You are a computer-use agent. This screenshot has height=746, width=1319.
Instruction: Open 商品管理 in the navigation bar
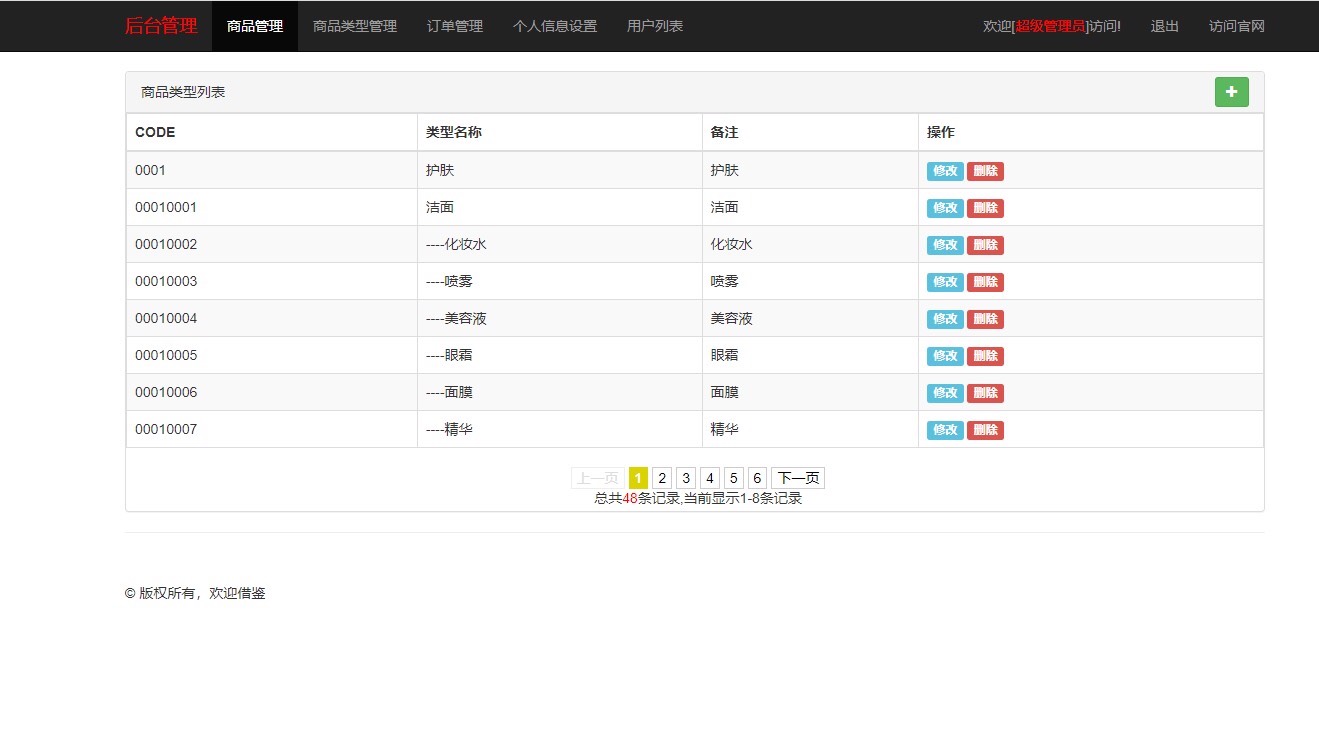point(255,26)
